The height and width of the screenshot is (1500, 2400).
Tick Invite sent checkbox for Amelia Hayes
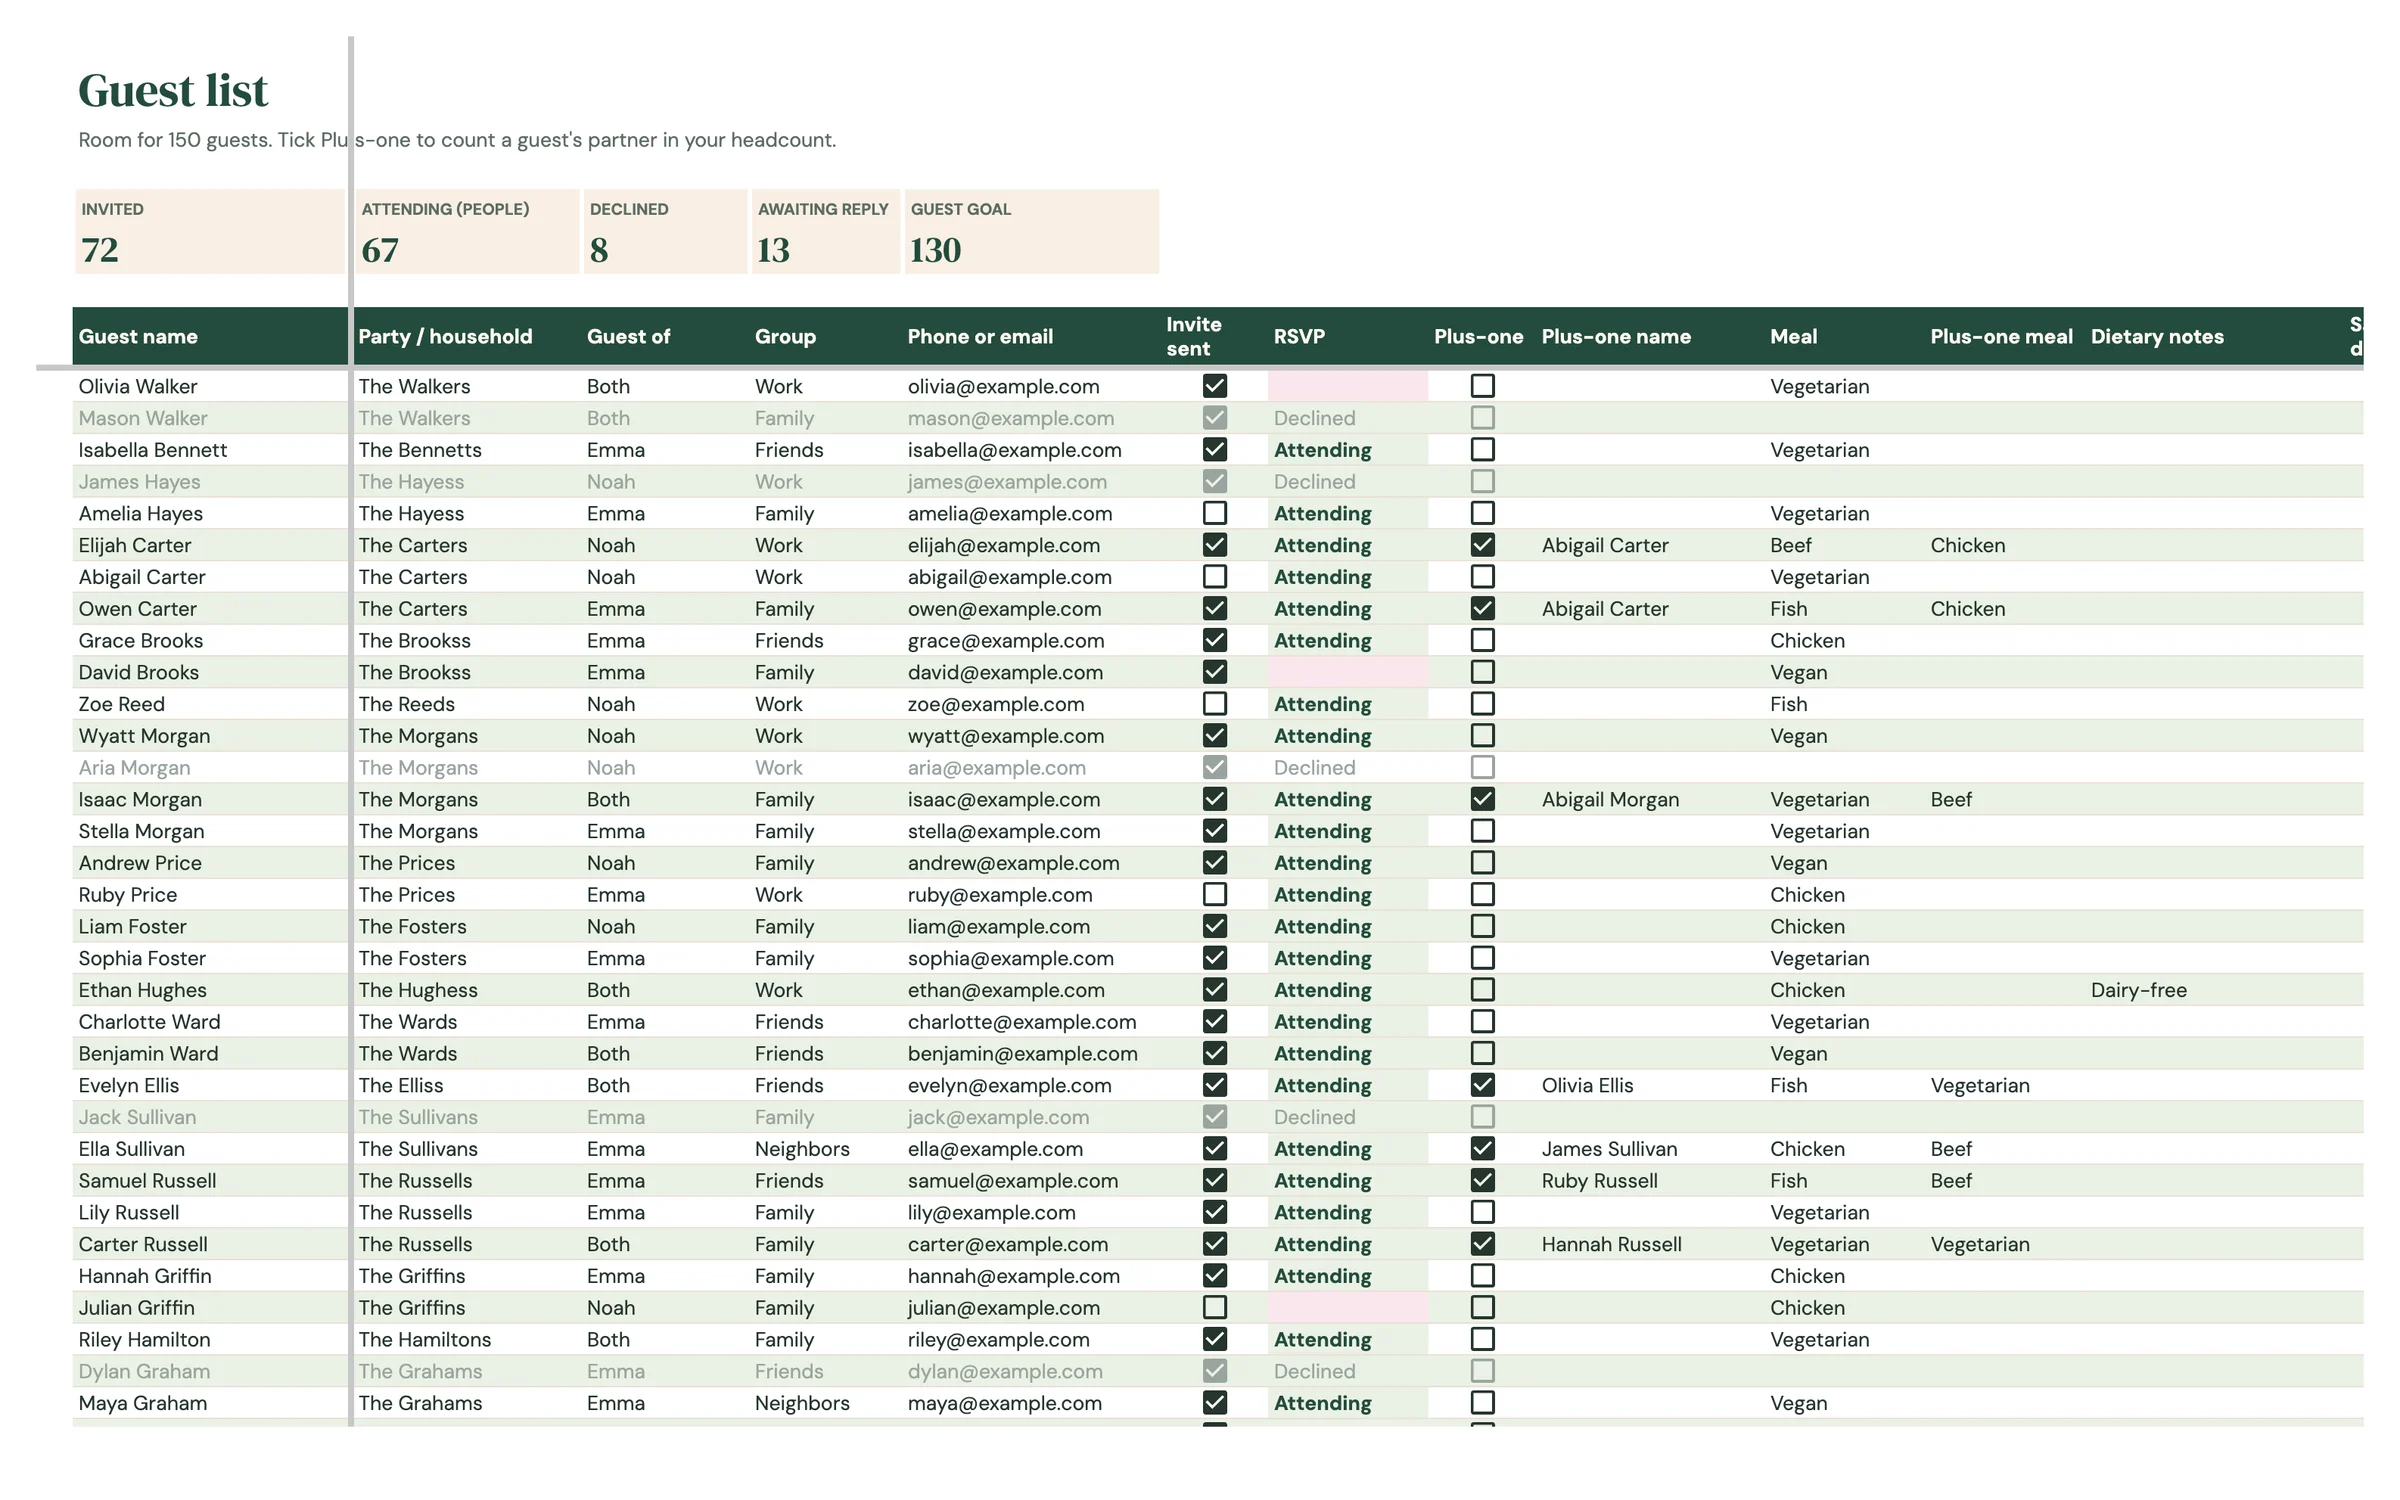1214,513
